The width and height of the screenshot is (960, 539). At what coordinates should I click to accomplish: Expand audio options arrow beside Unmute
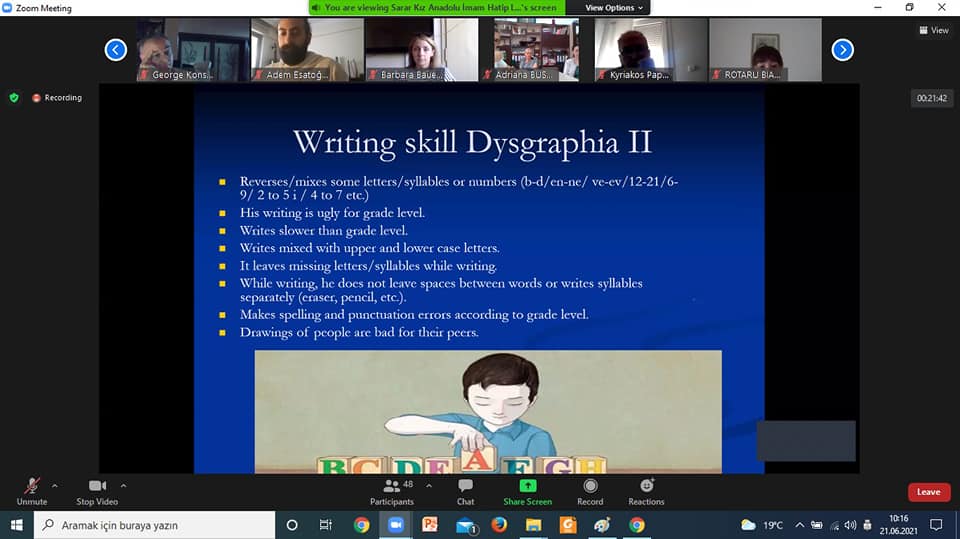point(54,486)
